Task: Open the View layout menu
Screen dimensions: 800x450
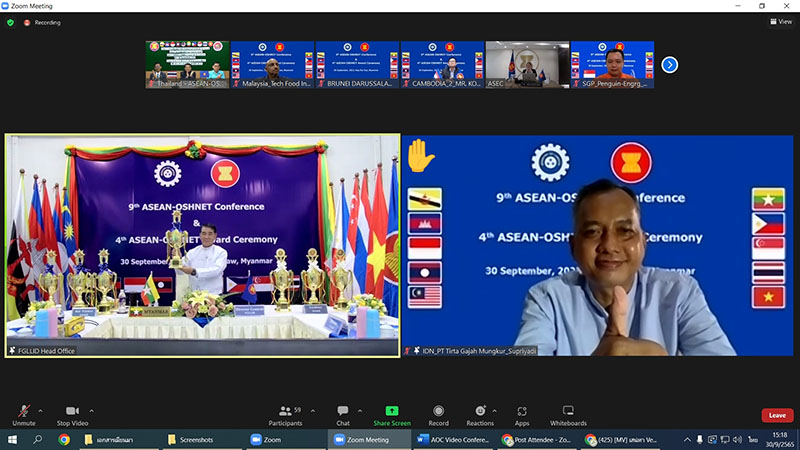Action: 780,22
